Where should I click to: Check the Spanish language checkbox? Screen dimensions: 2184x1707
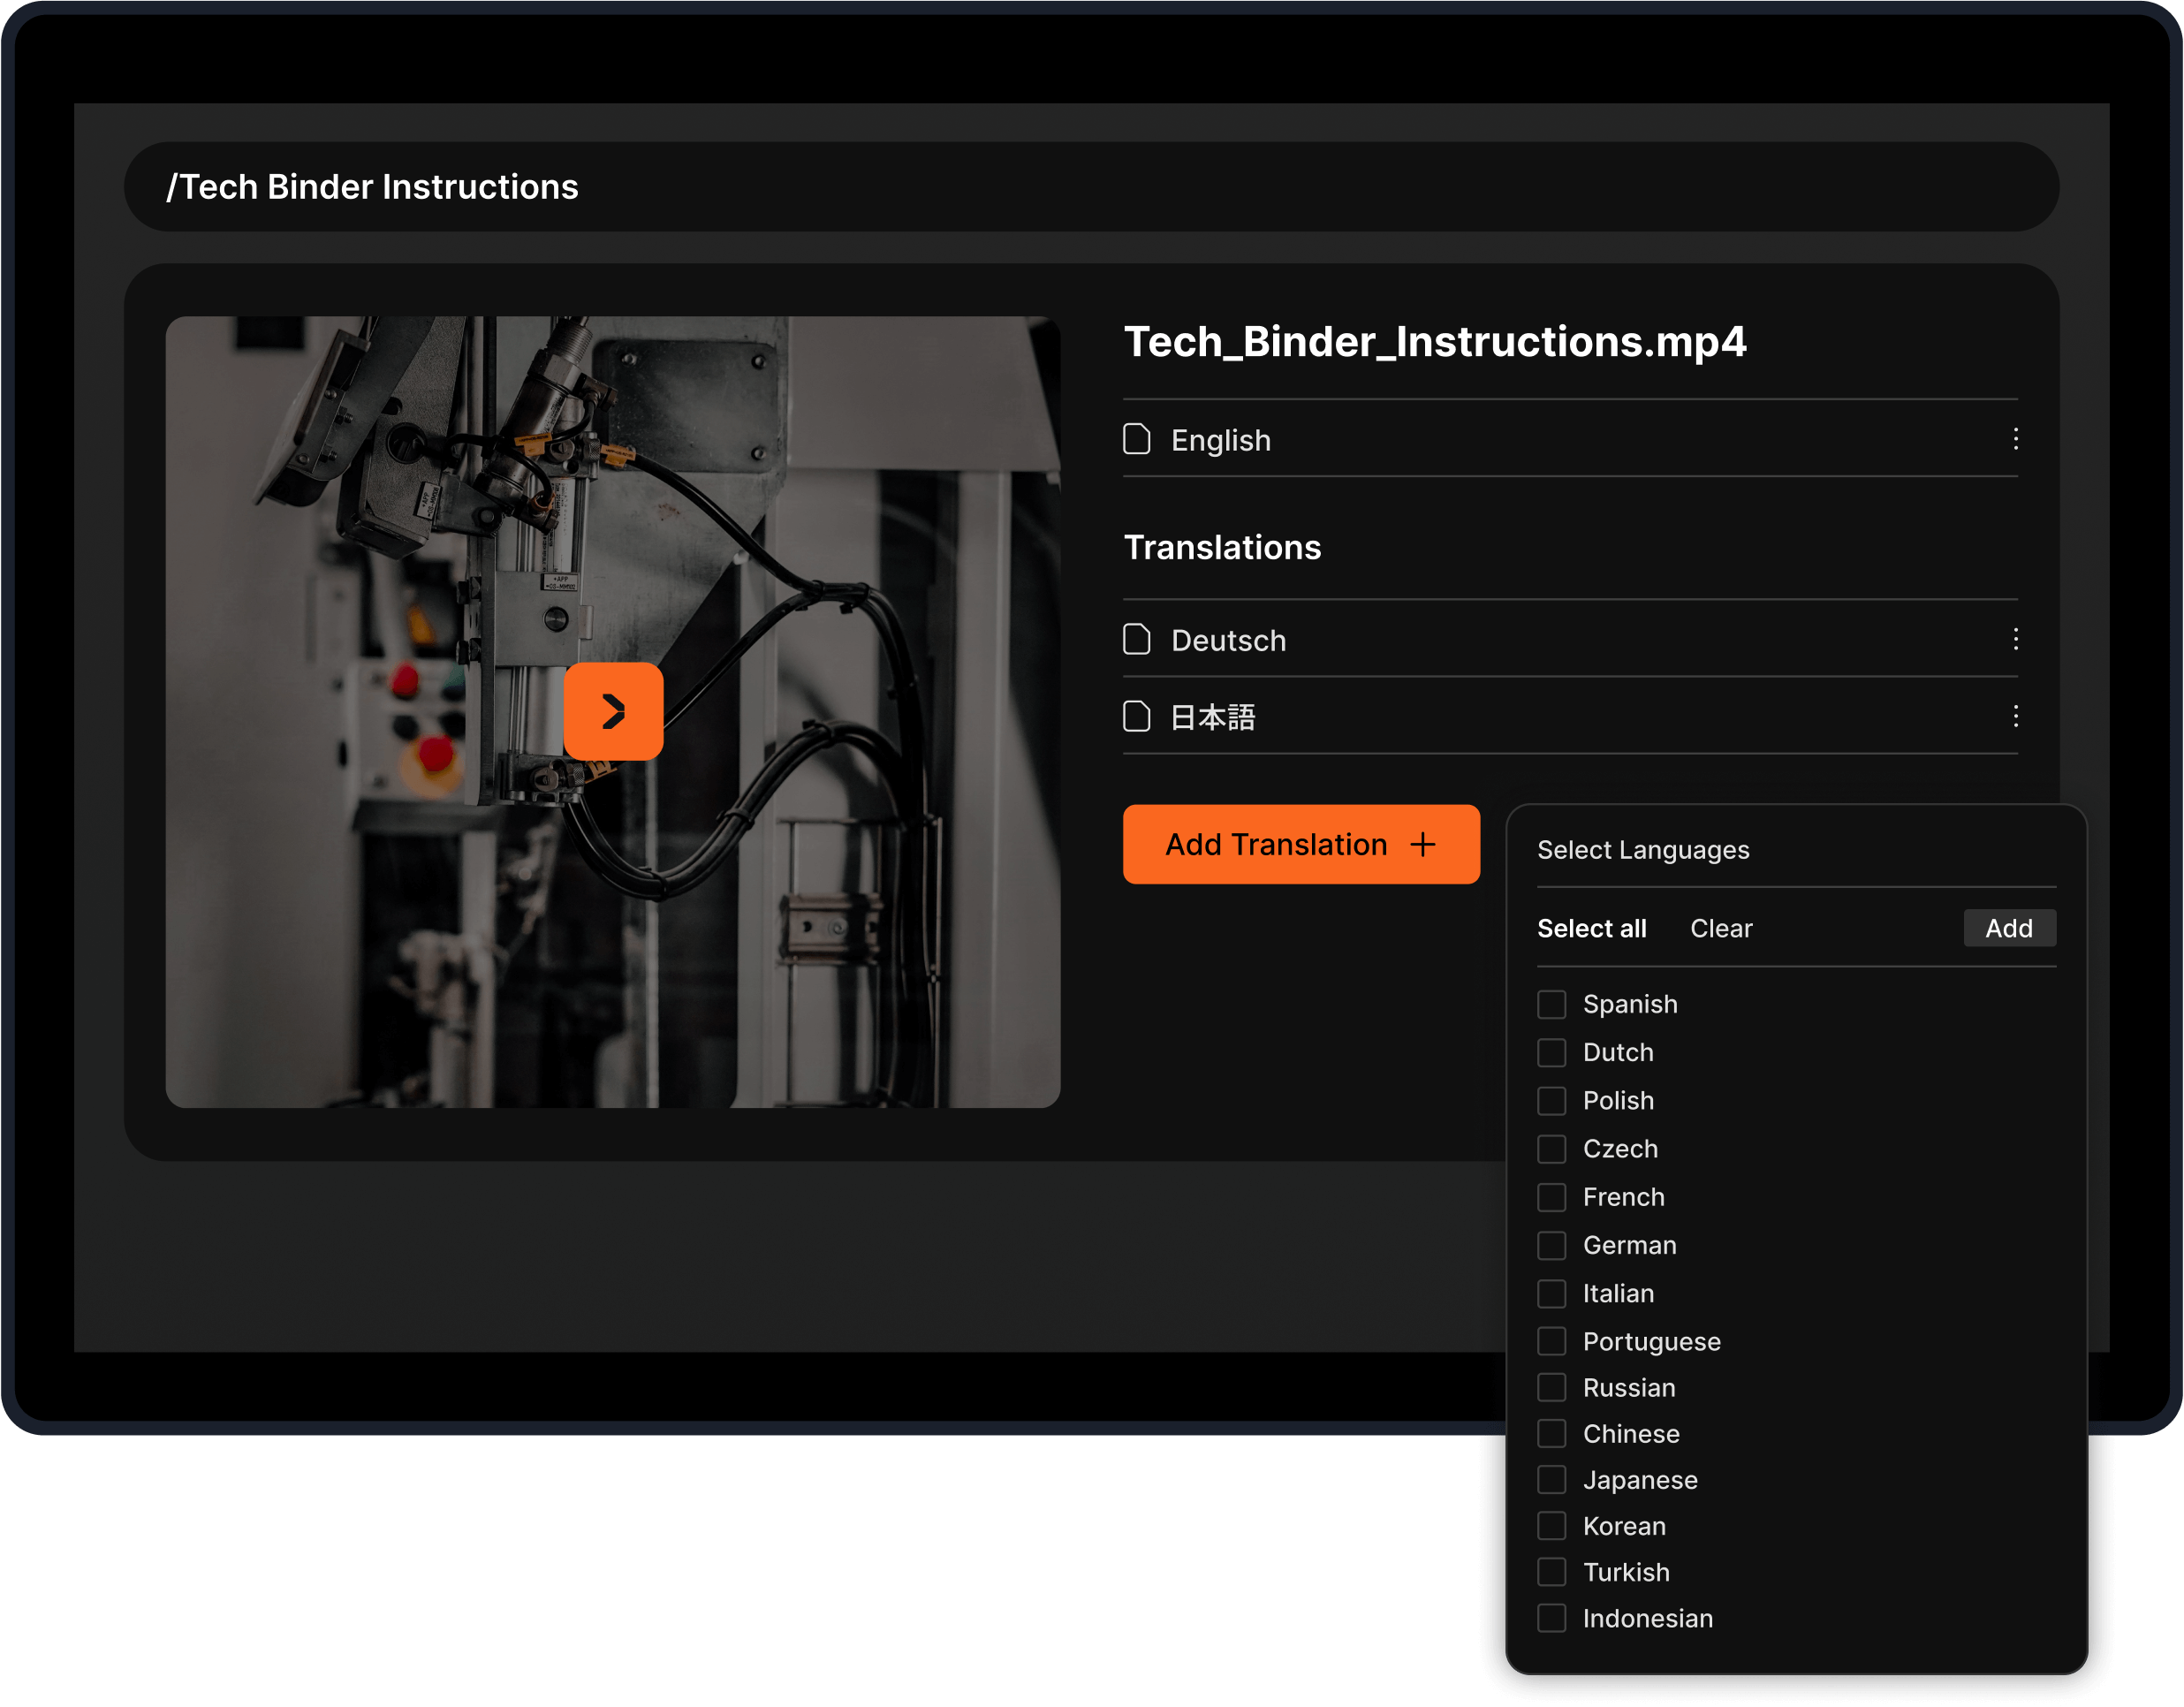click(1551, 1004)
